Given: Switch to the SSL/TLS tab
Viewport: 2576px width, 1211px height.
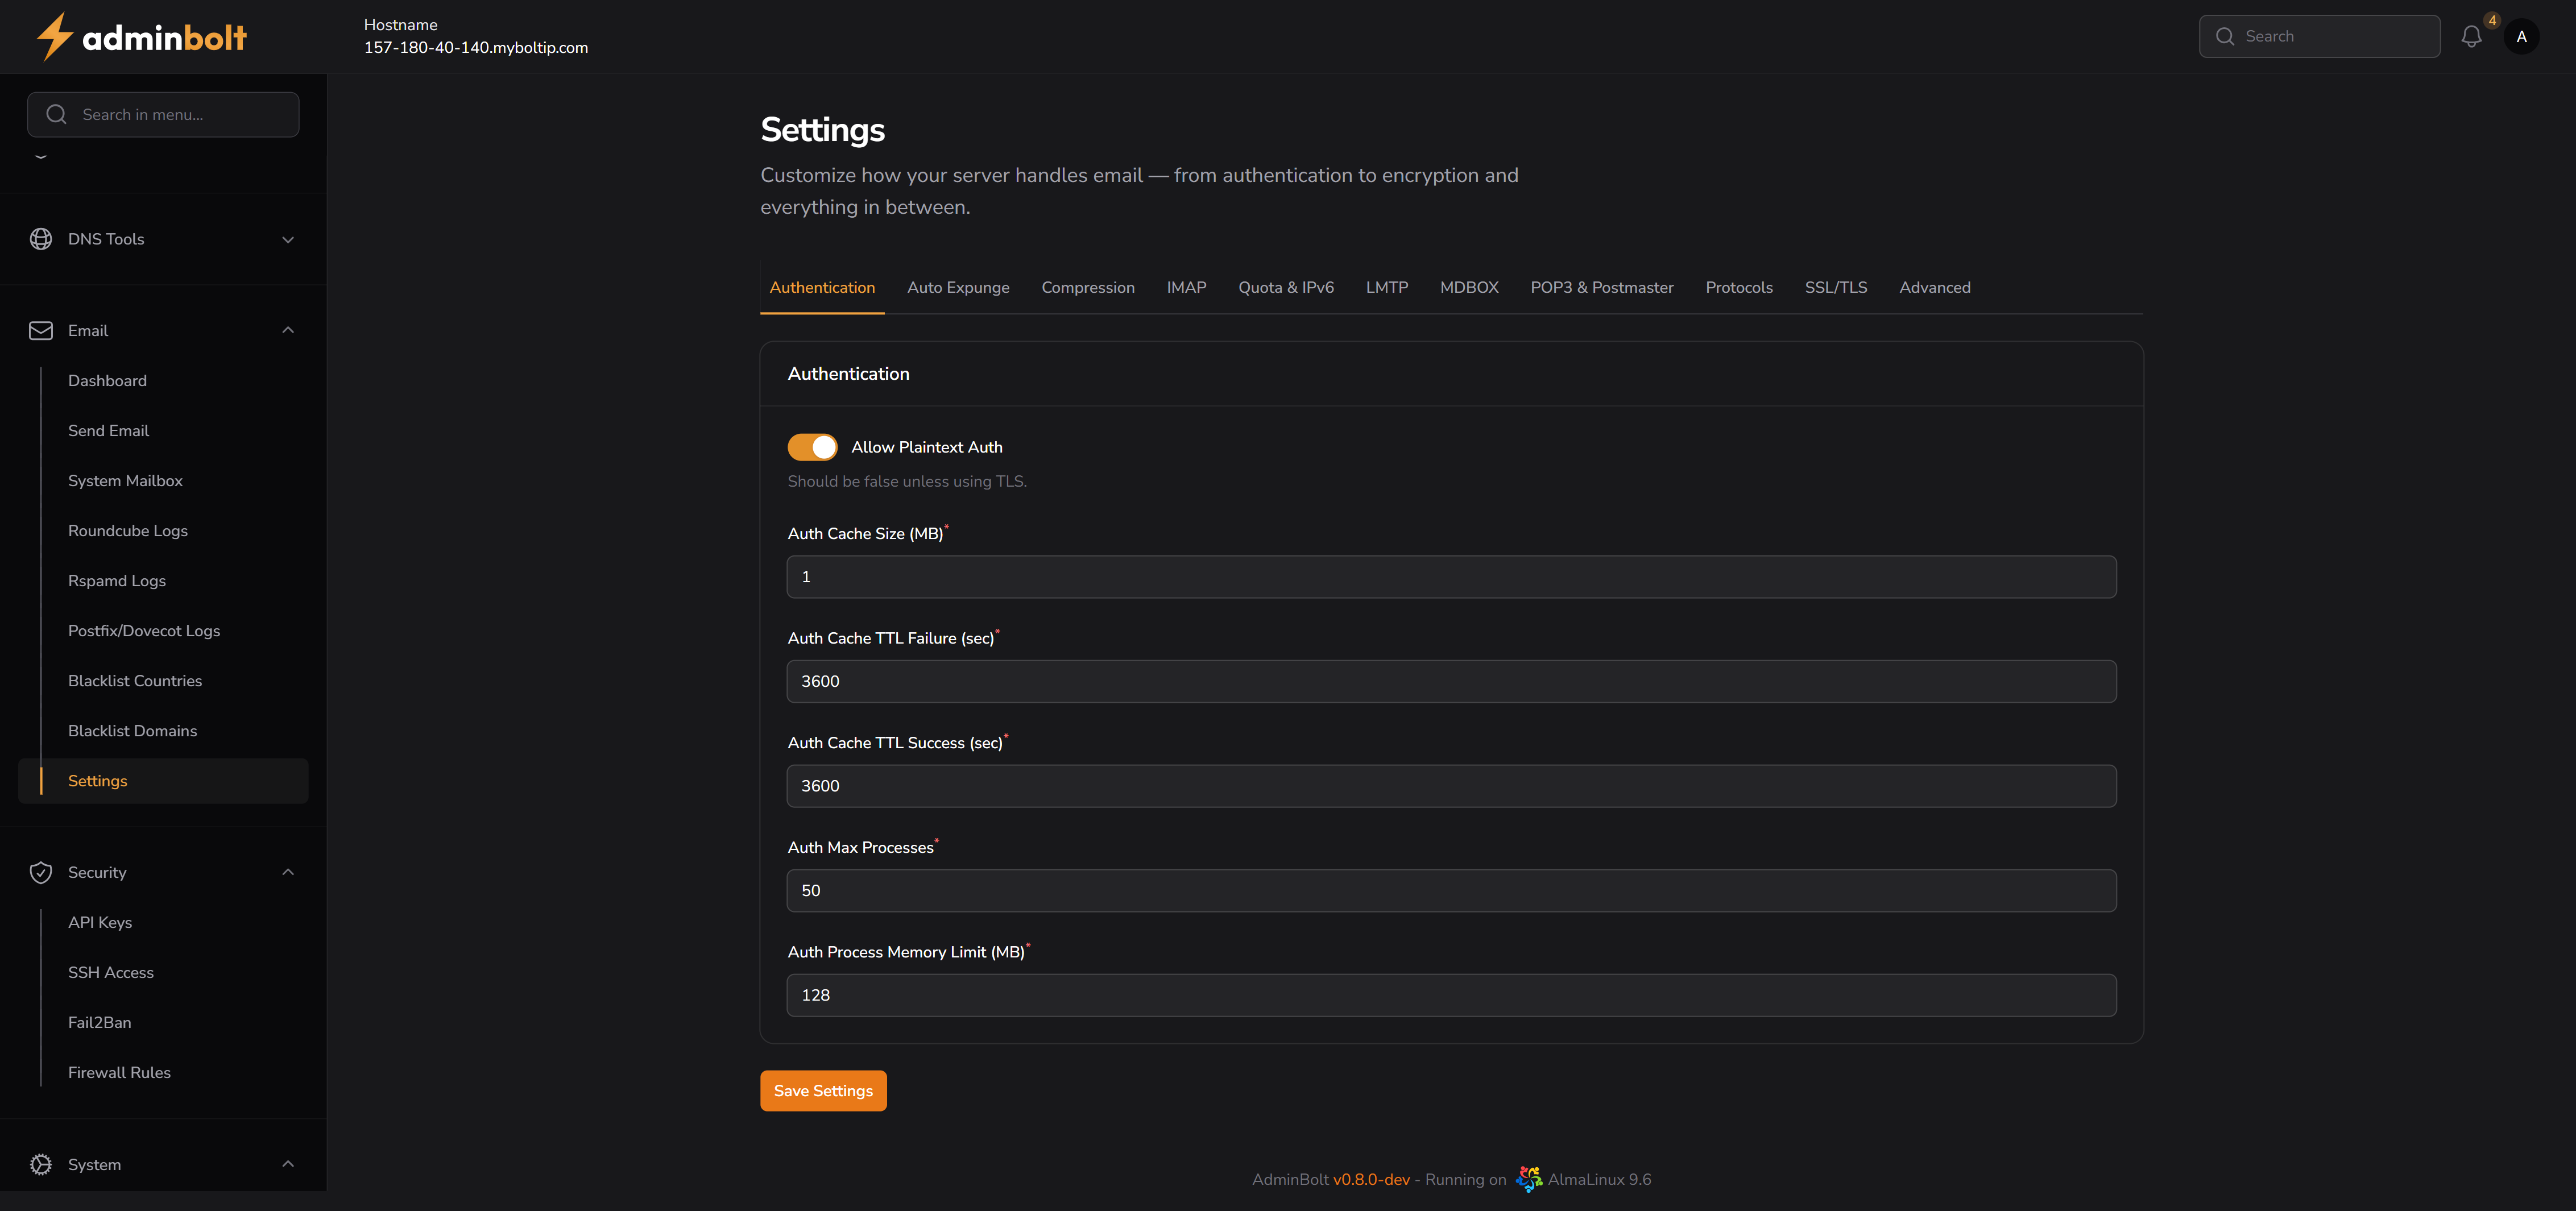Looking at the screenshot, I should click(x=1835, y=288).
